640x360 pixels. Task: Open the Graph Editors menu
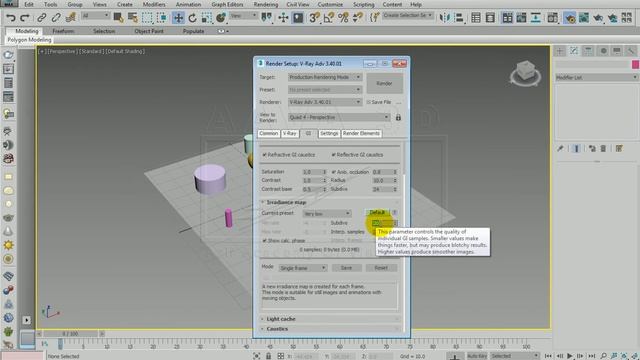[x=227, y=4]
